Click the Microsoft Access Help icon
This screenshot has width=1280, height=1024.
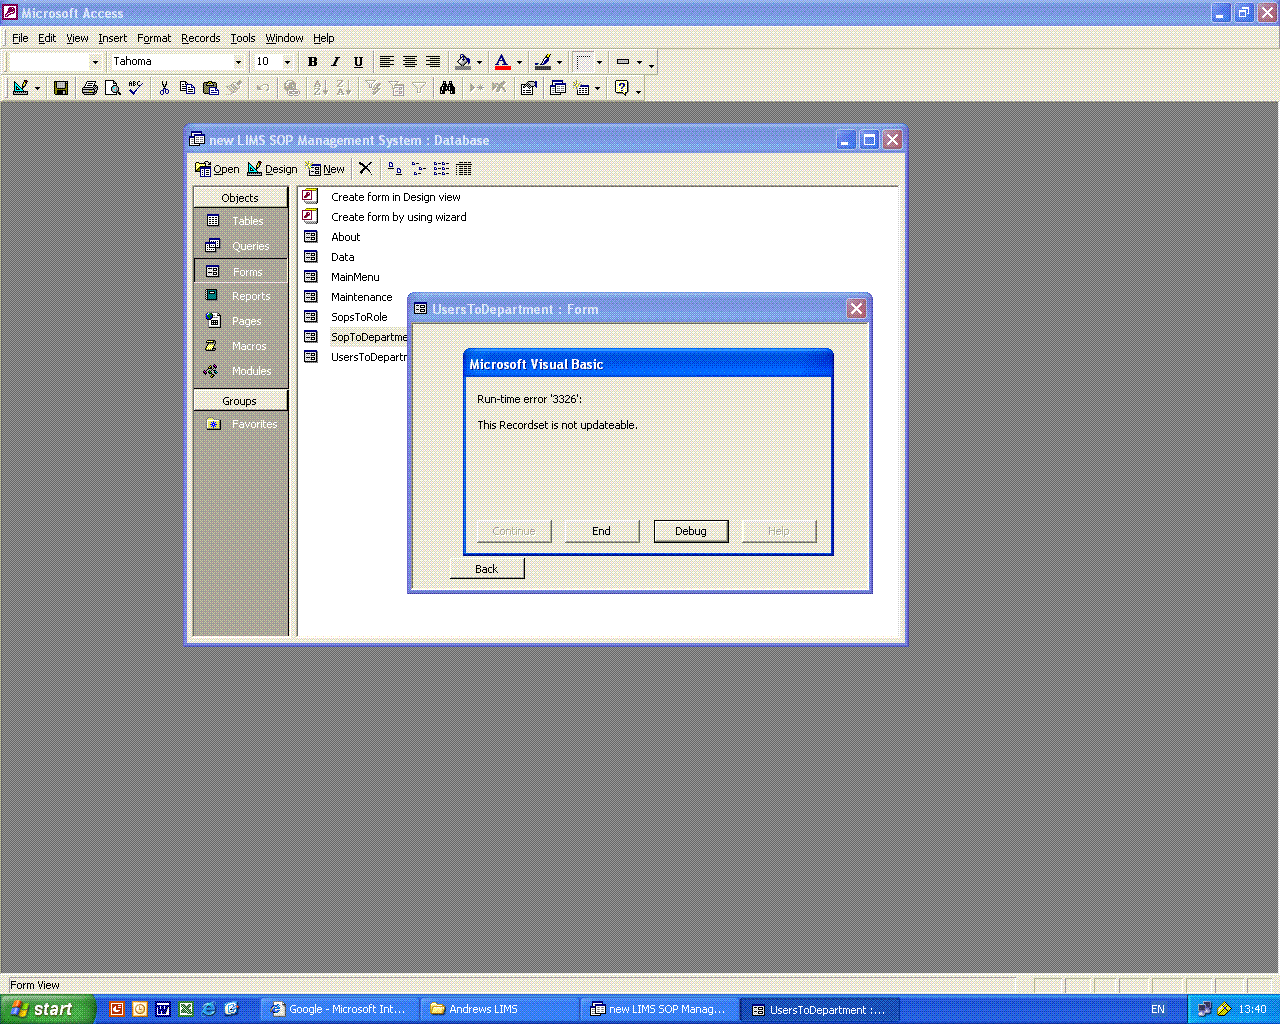[621, 88]
